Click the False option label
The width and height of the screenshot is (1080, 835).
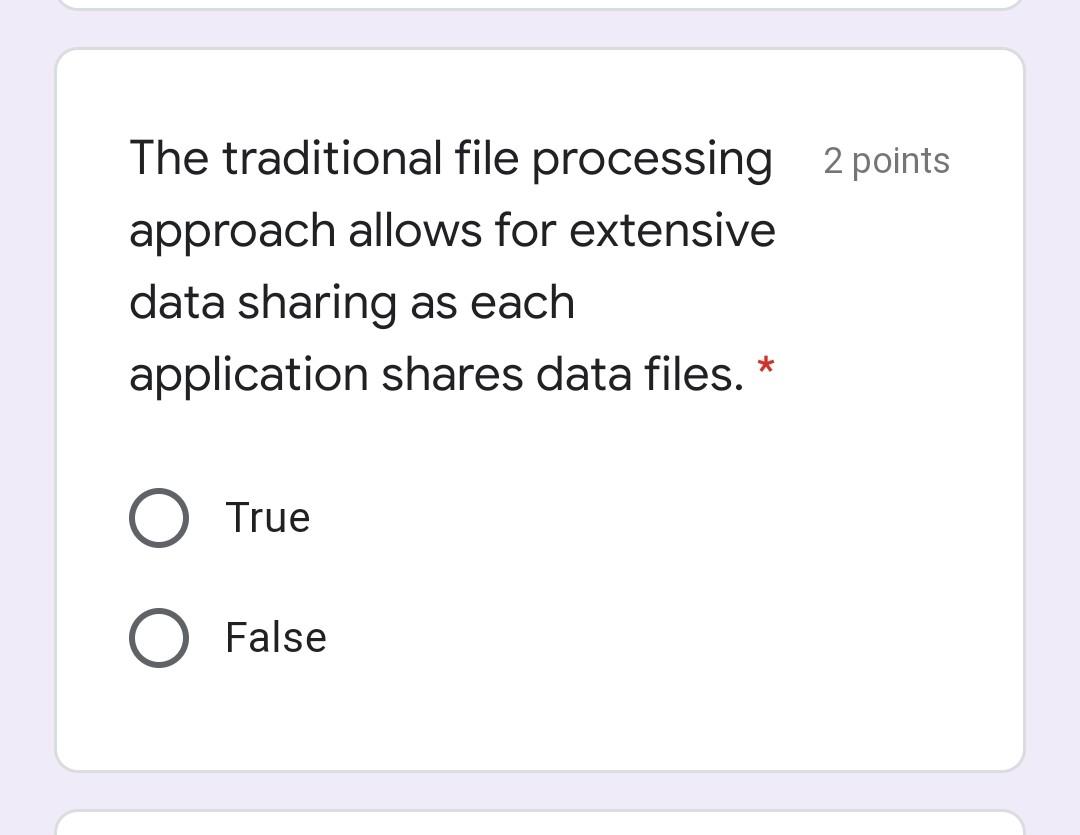pos(275,637)
